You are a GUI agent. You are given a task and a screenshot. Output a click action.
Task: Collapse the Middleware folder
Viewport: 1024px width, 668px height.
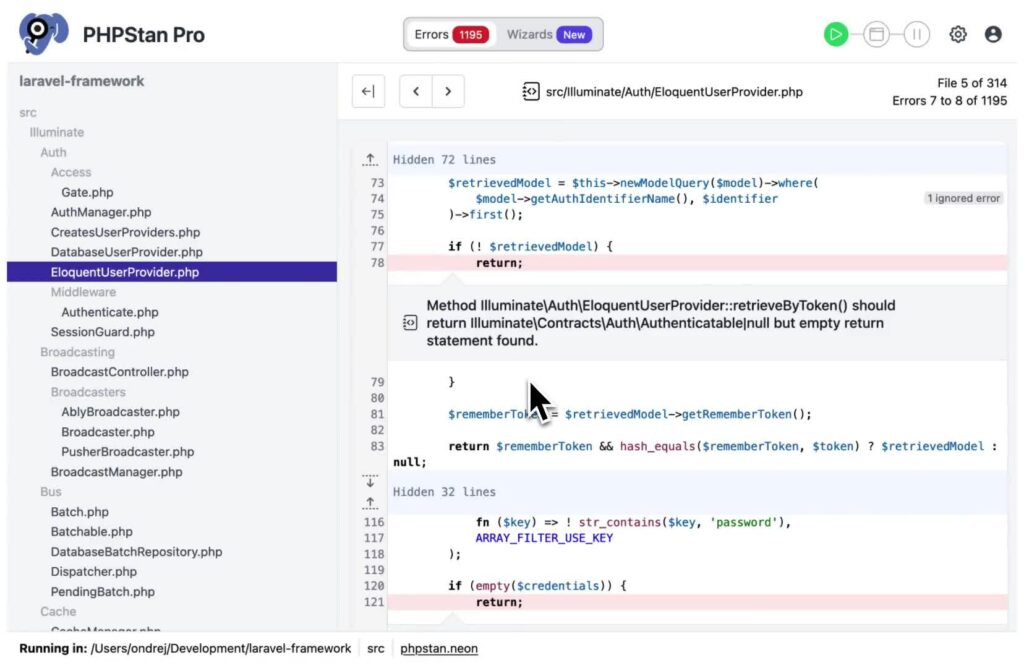(84, 292)
